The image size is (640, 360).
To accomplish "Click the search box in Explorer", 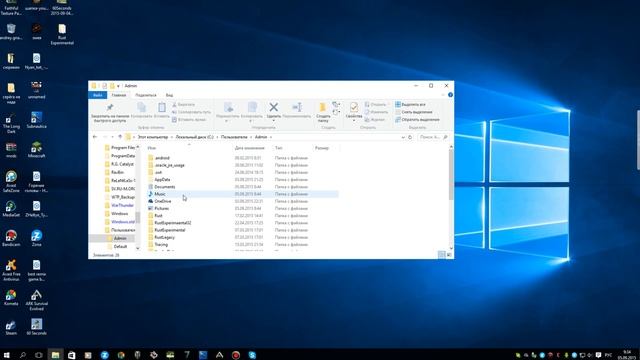I will [x=433, y=137].
